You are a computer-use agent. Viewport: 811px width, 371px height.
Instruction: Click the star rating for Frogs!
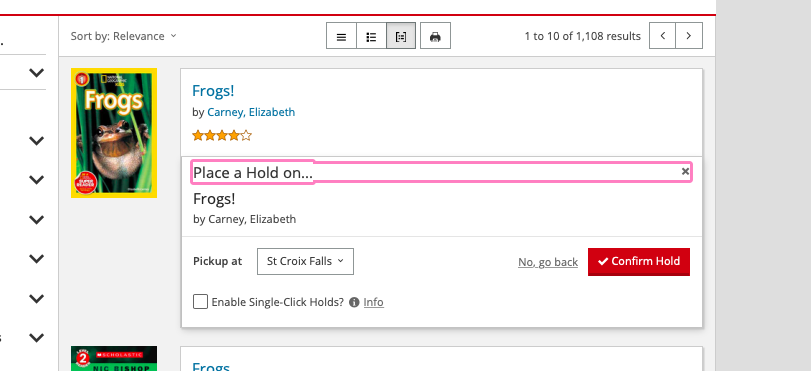[x=222, y=136]
